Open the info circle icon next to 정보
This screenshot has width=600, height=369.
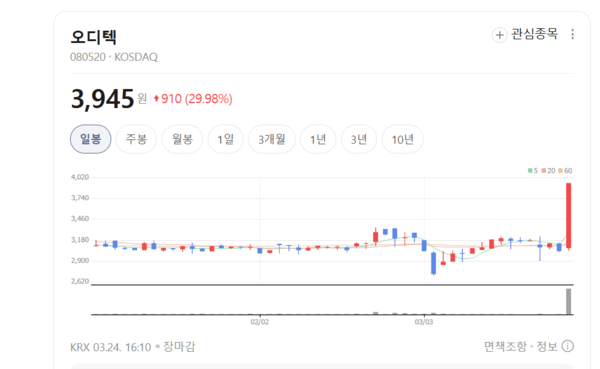(567, 346)
